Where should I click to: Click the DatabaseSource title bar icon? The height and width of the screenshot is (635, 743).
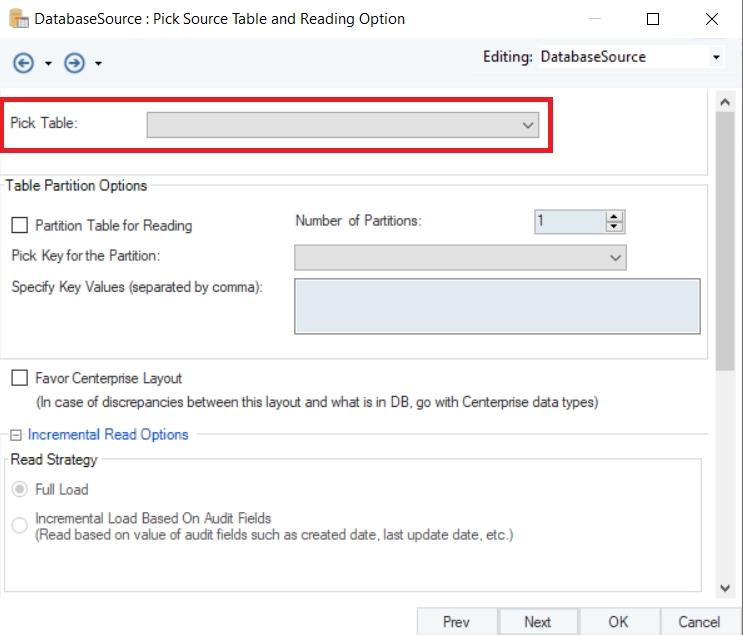coord(18,19)
